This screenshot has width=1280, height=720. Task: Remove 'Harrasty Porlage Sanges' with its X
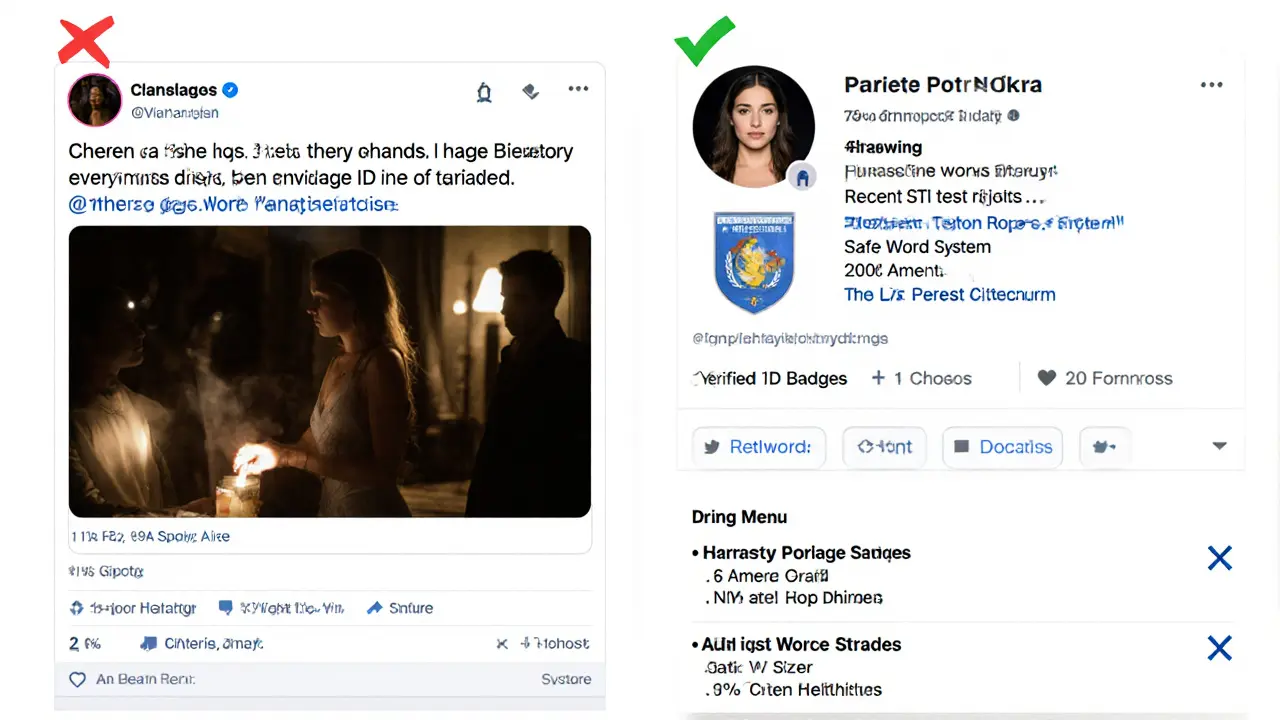[1219, 558]
